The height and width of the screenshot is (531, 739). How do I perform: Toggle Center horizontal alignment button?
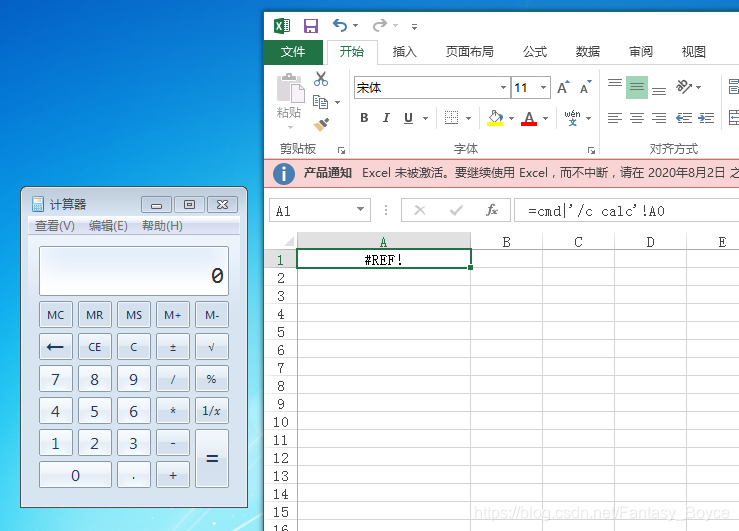point(637,118)
